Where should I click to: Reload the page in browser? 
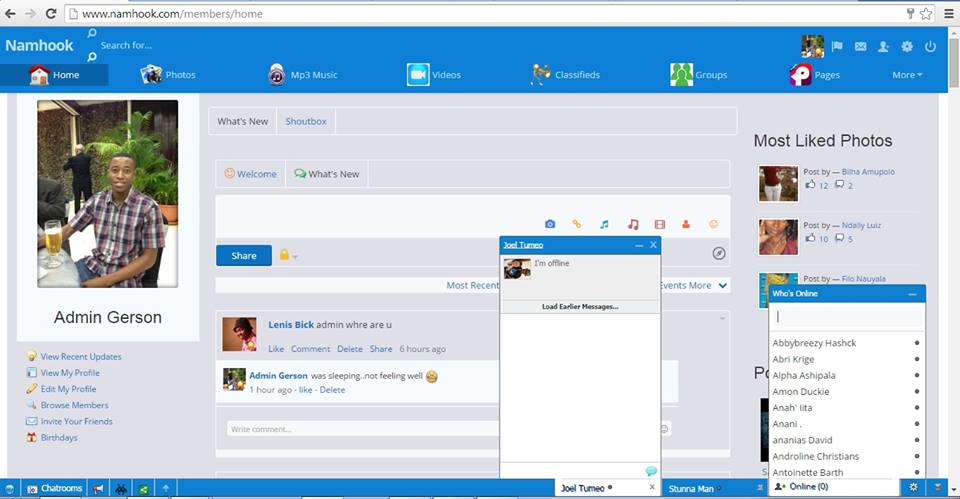coord(51,13)
